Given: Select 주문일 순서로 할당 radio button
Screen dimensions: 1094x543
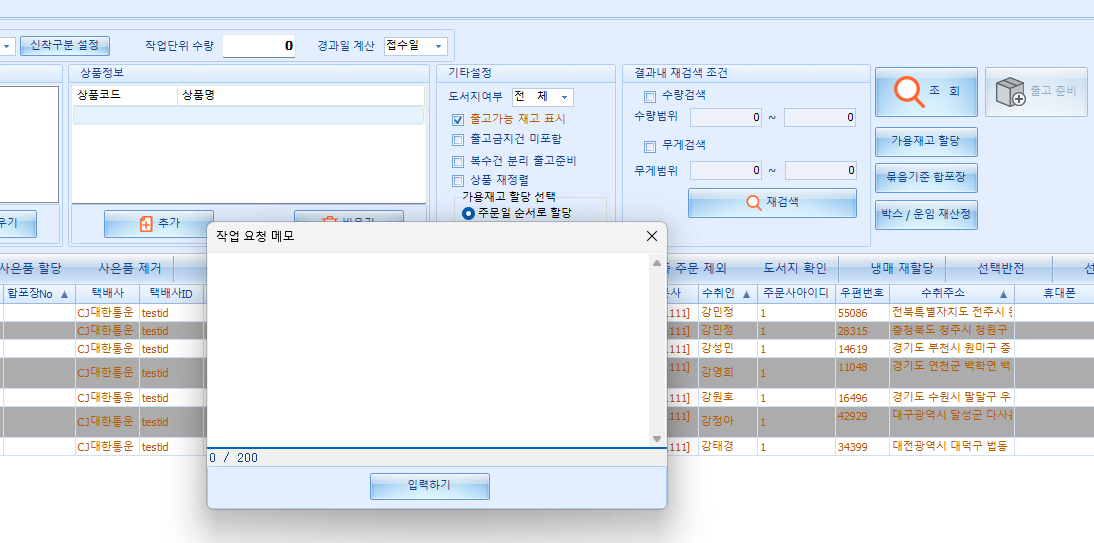Looking at the screenshot, I should (x=468, y=213).
